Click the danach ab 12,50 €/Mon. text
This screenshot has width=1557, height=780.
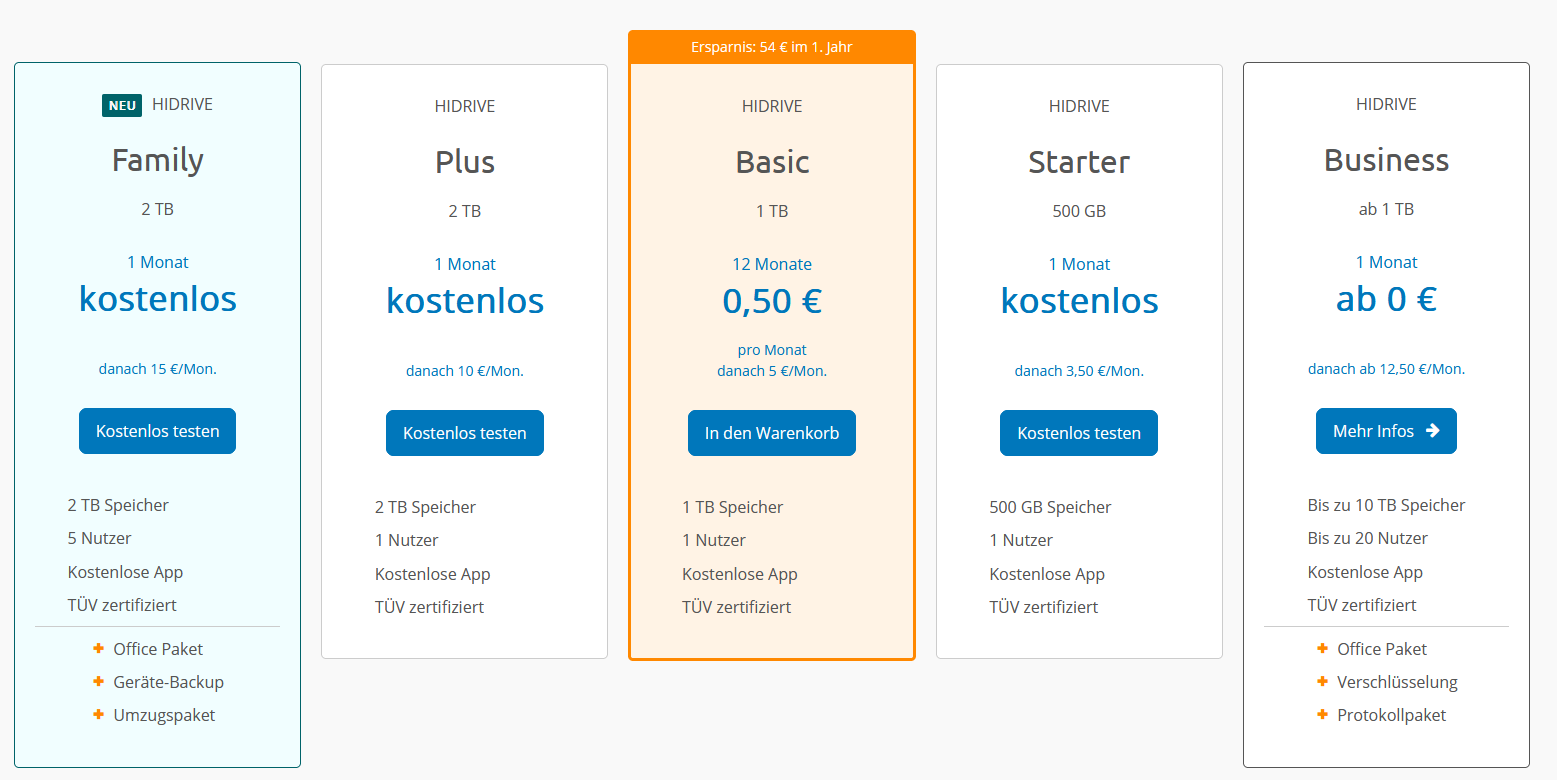(x=1386, y=369)
